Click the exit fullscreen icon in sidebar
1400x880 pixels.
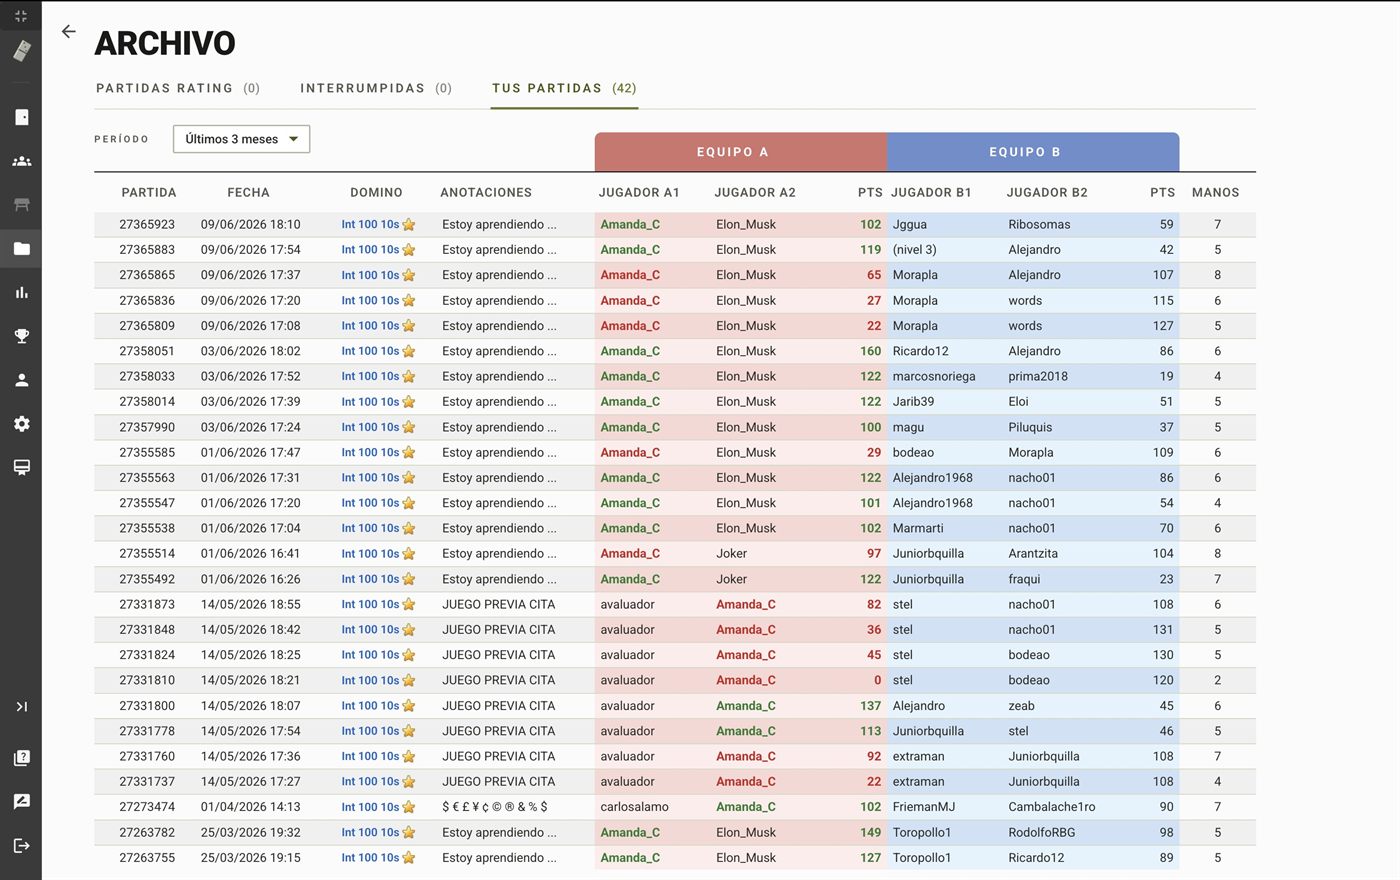21,16
